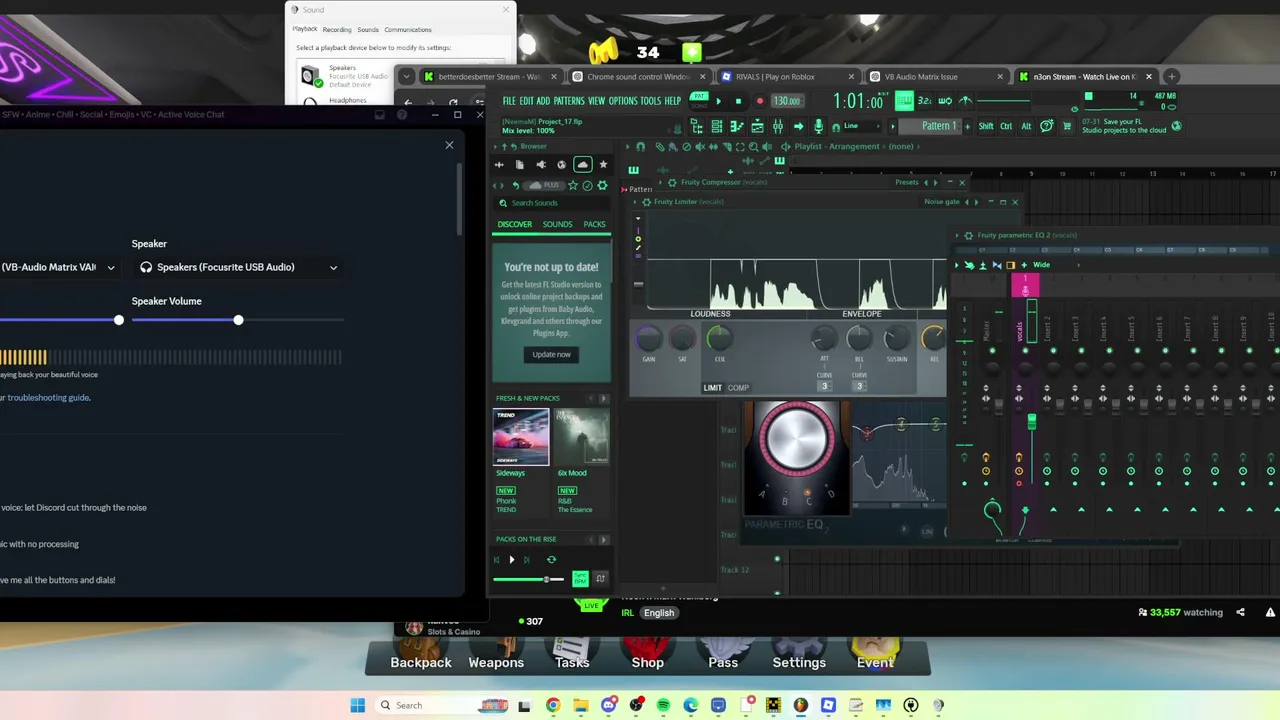Click the microphone recording icon in toolbar
Image resolution: width=1280 pixels, height=720 pixels.
coord(818,126)
